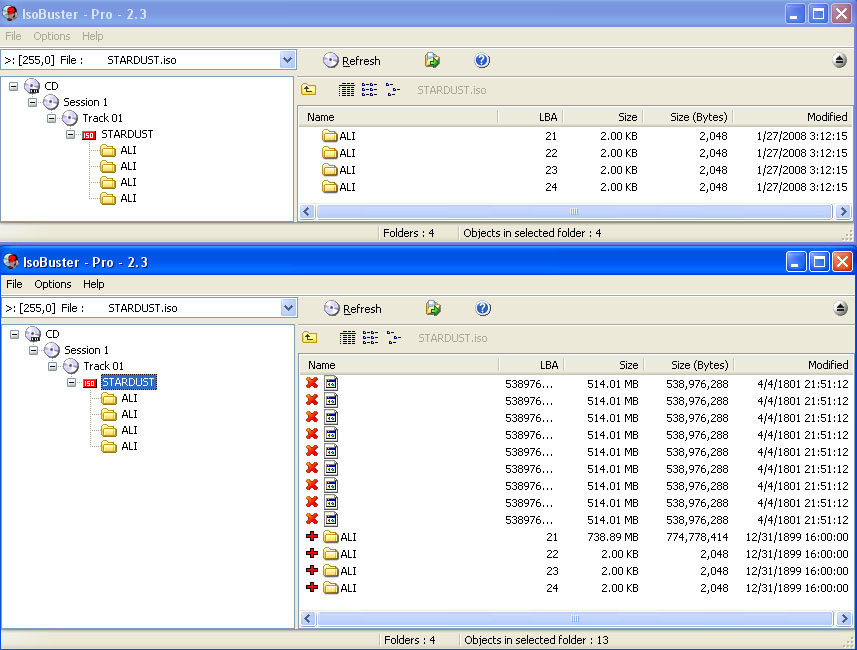Click Refresh in the upper IsoBuster window
This screenshot has width=857, height=650.
351,61
